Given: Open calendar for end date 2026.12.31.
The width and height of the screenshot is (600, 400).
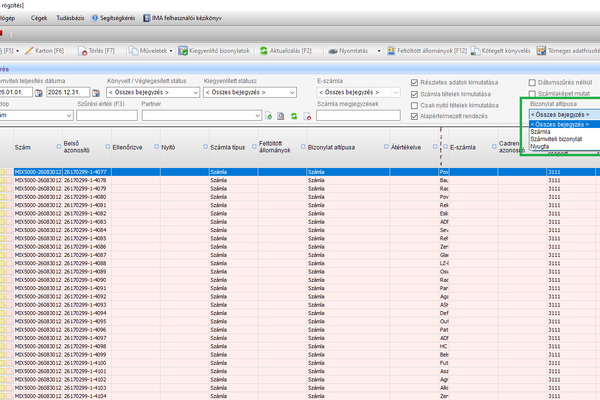Looking at the screenshot, I should 96,93.
